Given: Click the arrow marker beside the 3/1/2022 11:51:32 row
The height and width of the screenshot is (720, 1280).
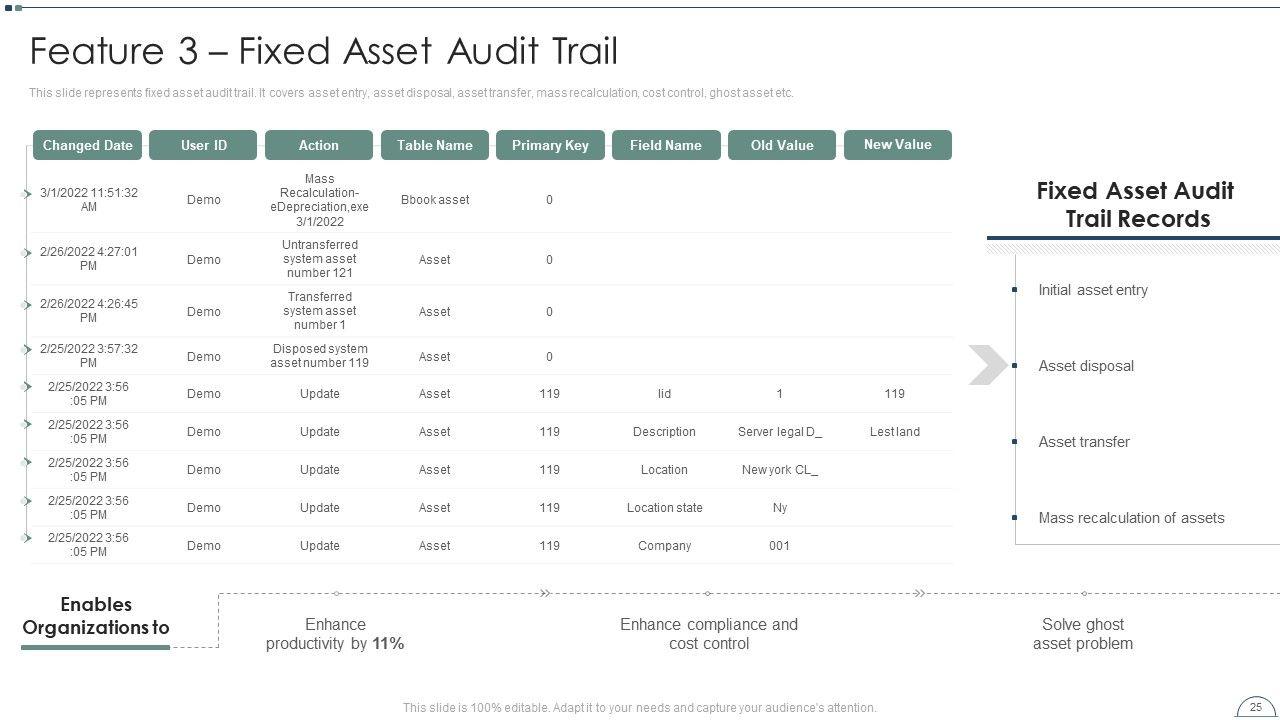Looking at the screenshot, I should (x=27, y=194).
